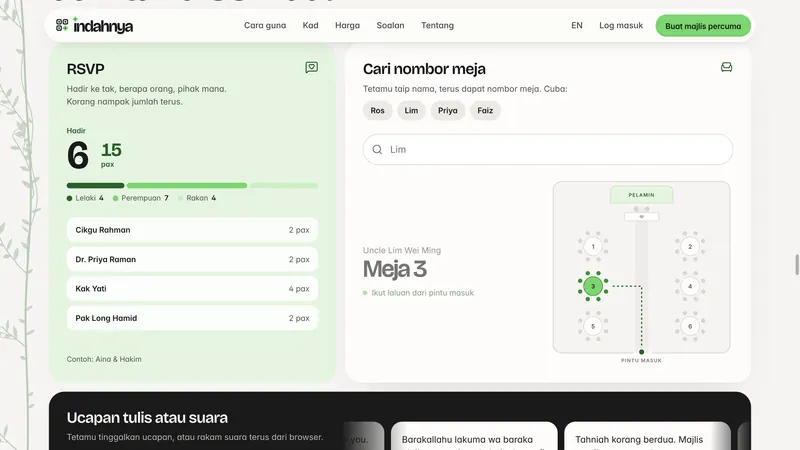
Task: Click the Pintu Masuk entrance dot
Action: [641, 352]
